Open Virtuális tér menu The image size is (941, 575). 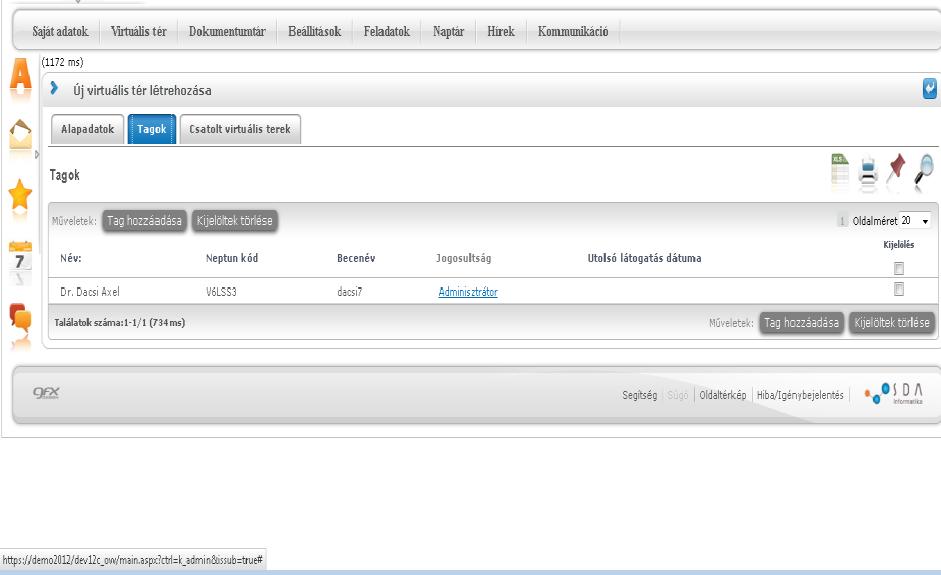(x=139, y=31)
